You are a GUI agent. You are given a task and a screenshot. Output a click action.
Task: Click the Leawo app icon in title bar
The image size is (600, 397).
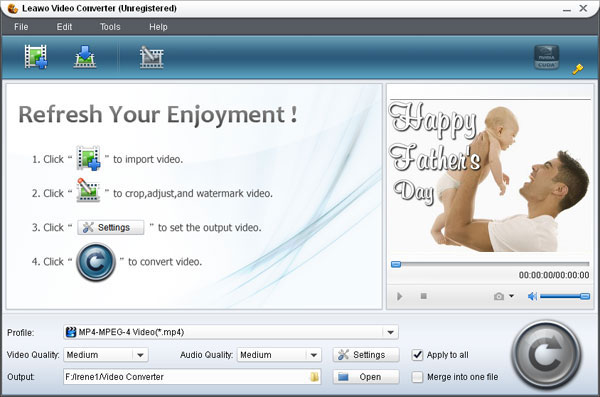point(13,8)
